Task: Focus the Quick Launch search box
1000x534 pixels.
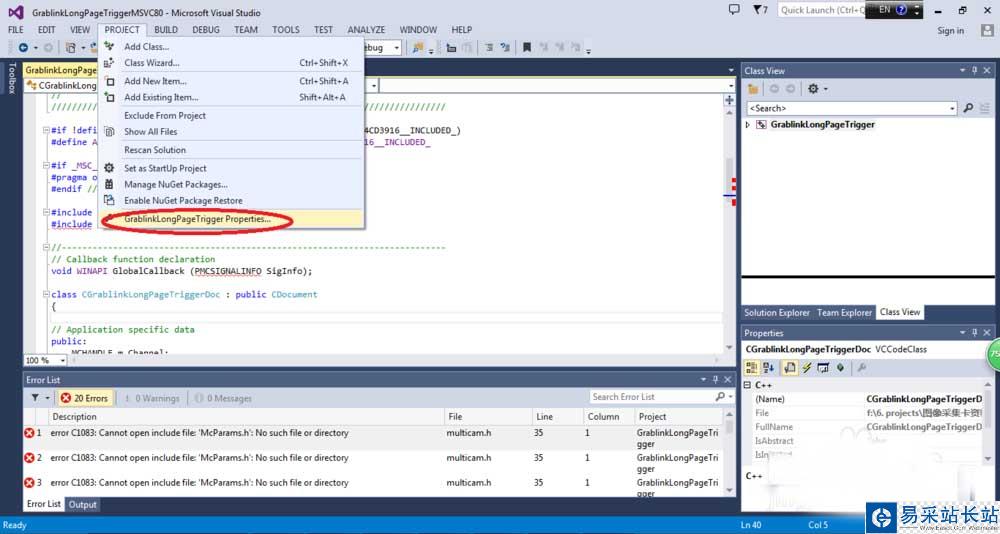Action: tap(821, 10)
